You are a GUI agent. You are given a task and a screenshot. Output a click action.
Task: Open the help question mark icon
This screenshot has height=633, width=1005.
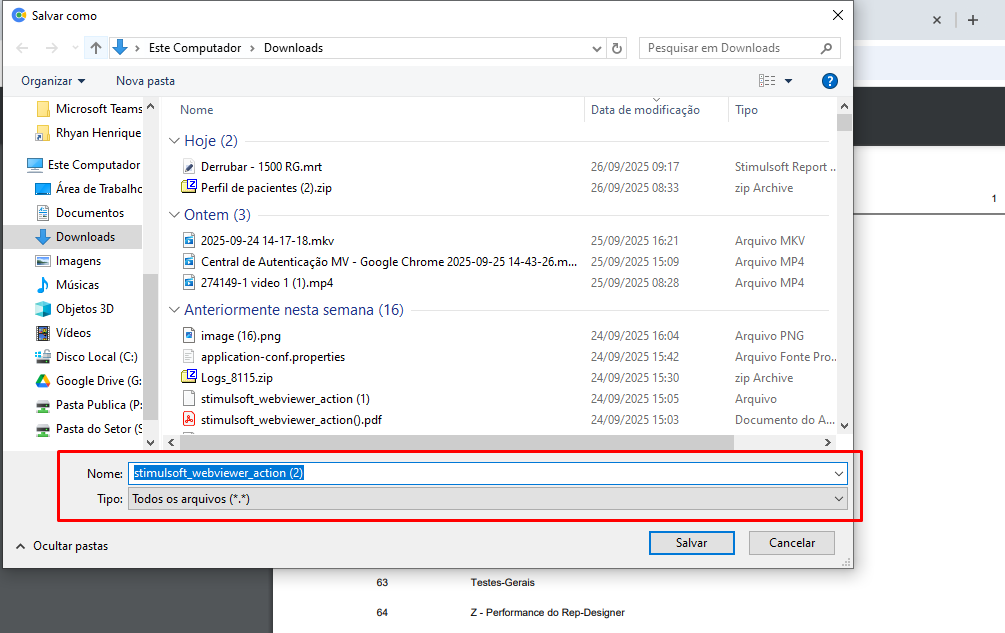829,81
